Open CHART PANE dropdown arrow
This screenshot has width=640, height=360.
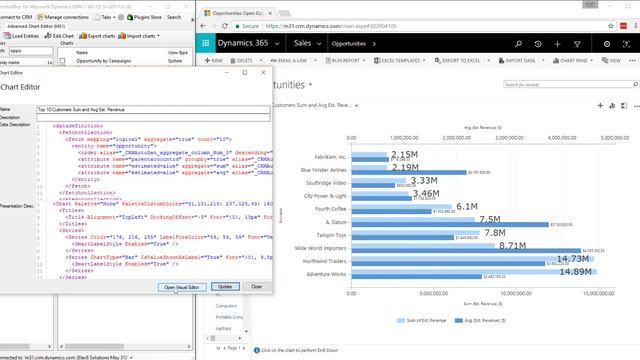pyautogui.click(x=591, y=60)
